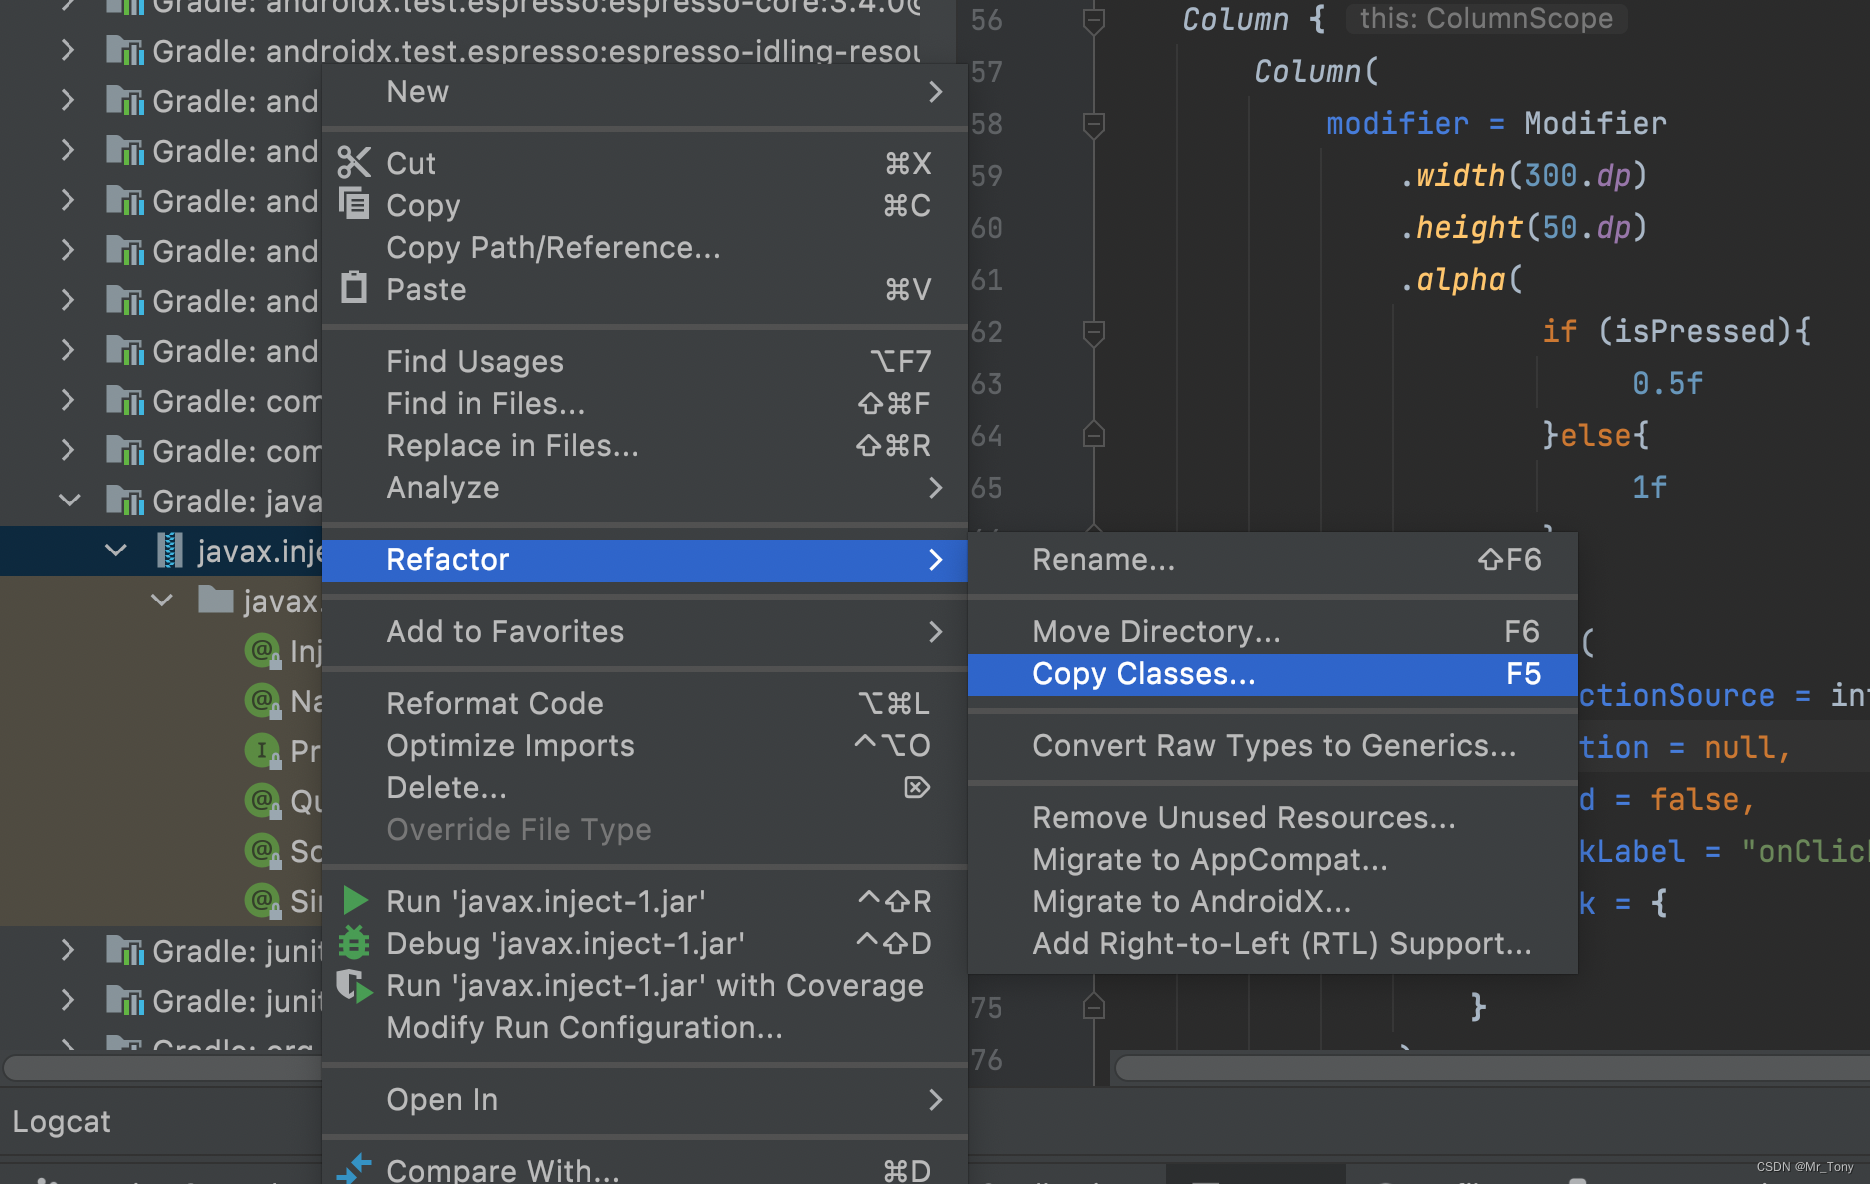
Task: Click the fold marker on line 56
Action: (1094, 20)
